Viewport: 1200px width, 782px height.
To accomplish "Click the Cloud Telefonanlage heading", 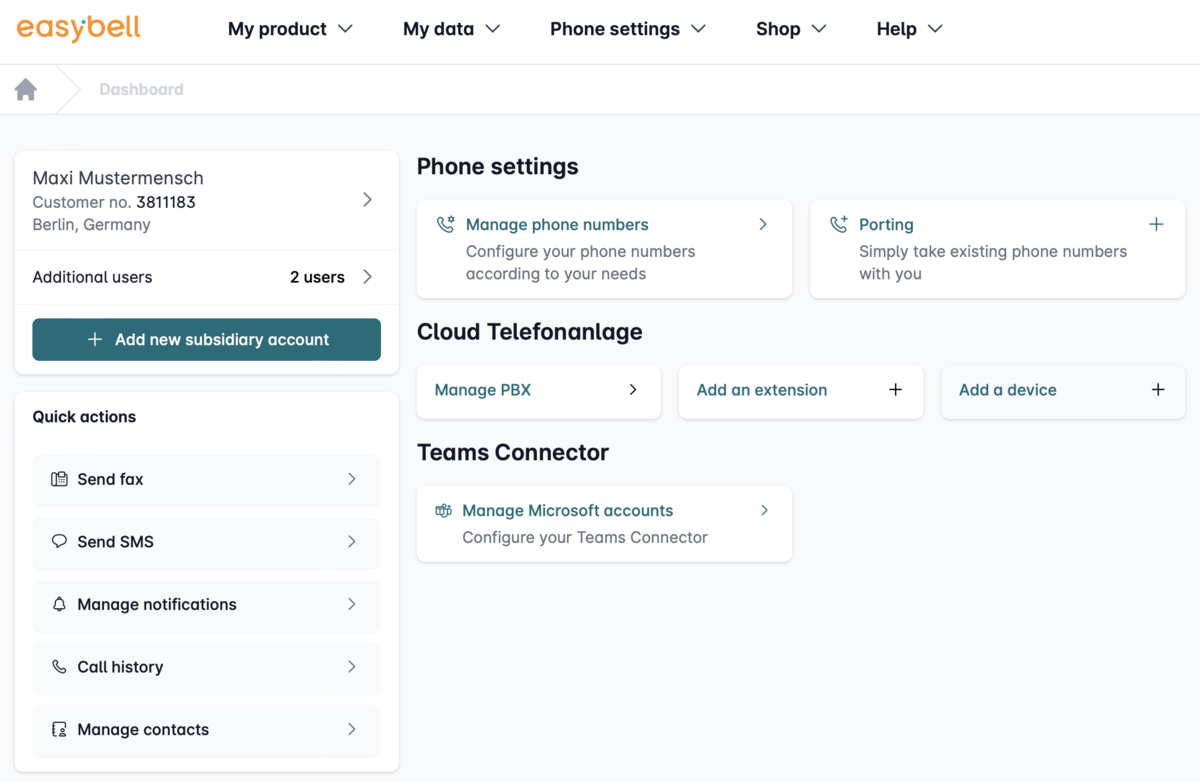I will click(530, 332).
